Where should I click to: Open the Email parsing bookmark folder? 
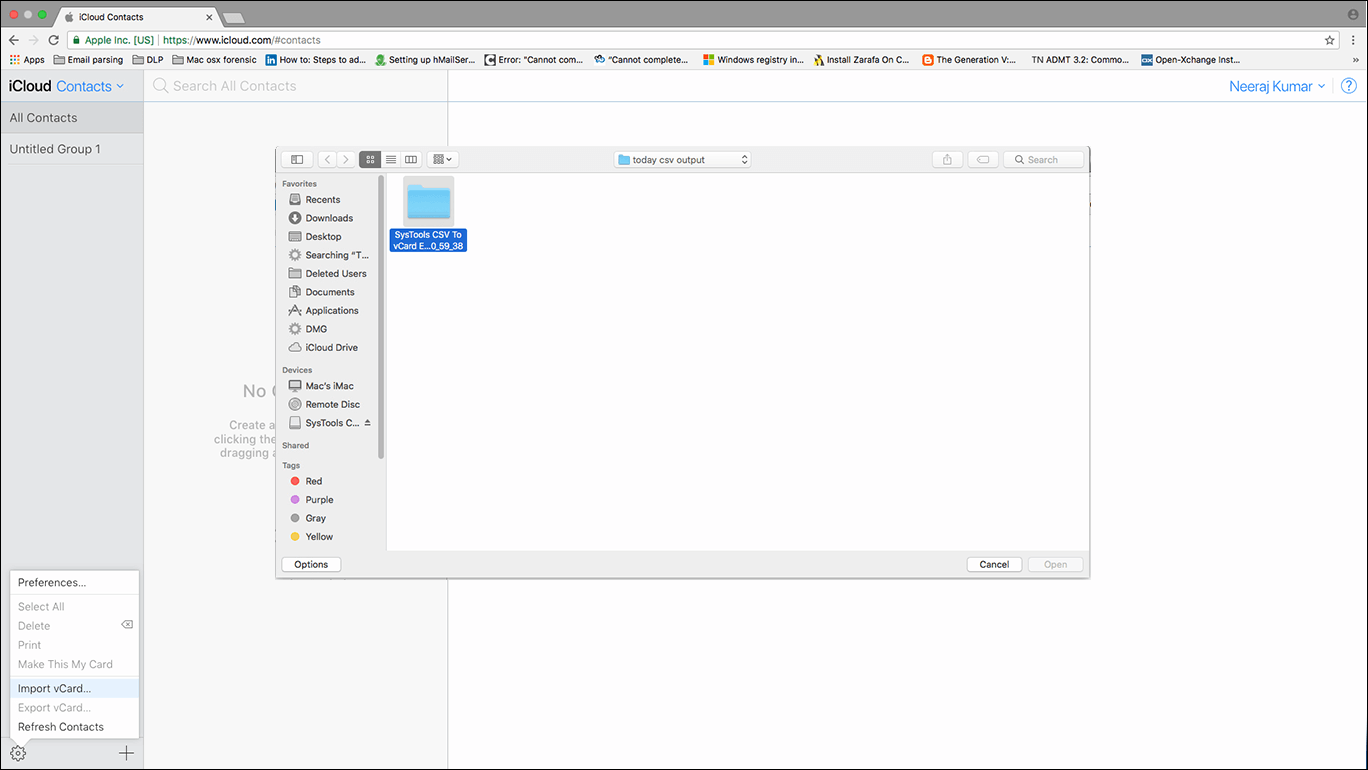point(88,60)
